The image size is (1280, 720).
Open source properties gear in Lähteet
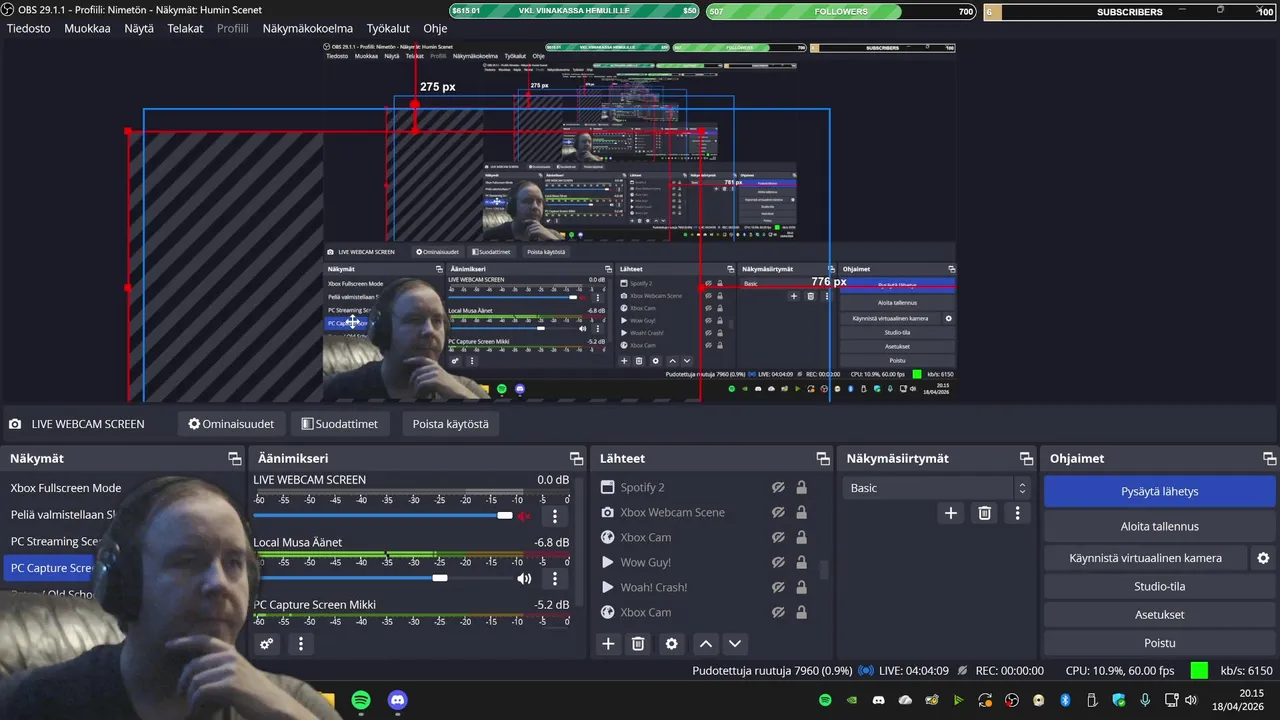pos(672,644)
